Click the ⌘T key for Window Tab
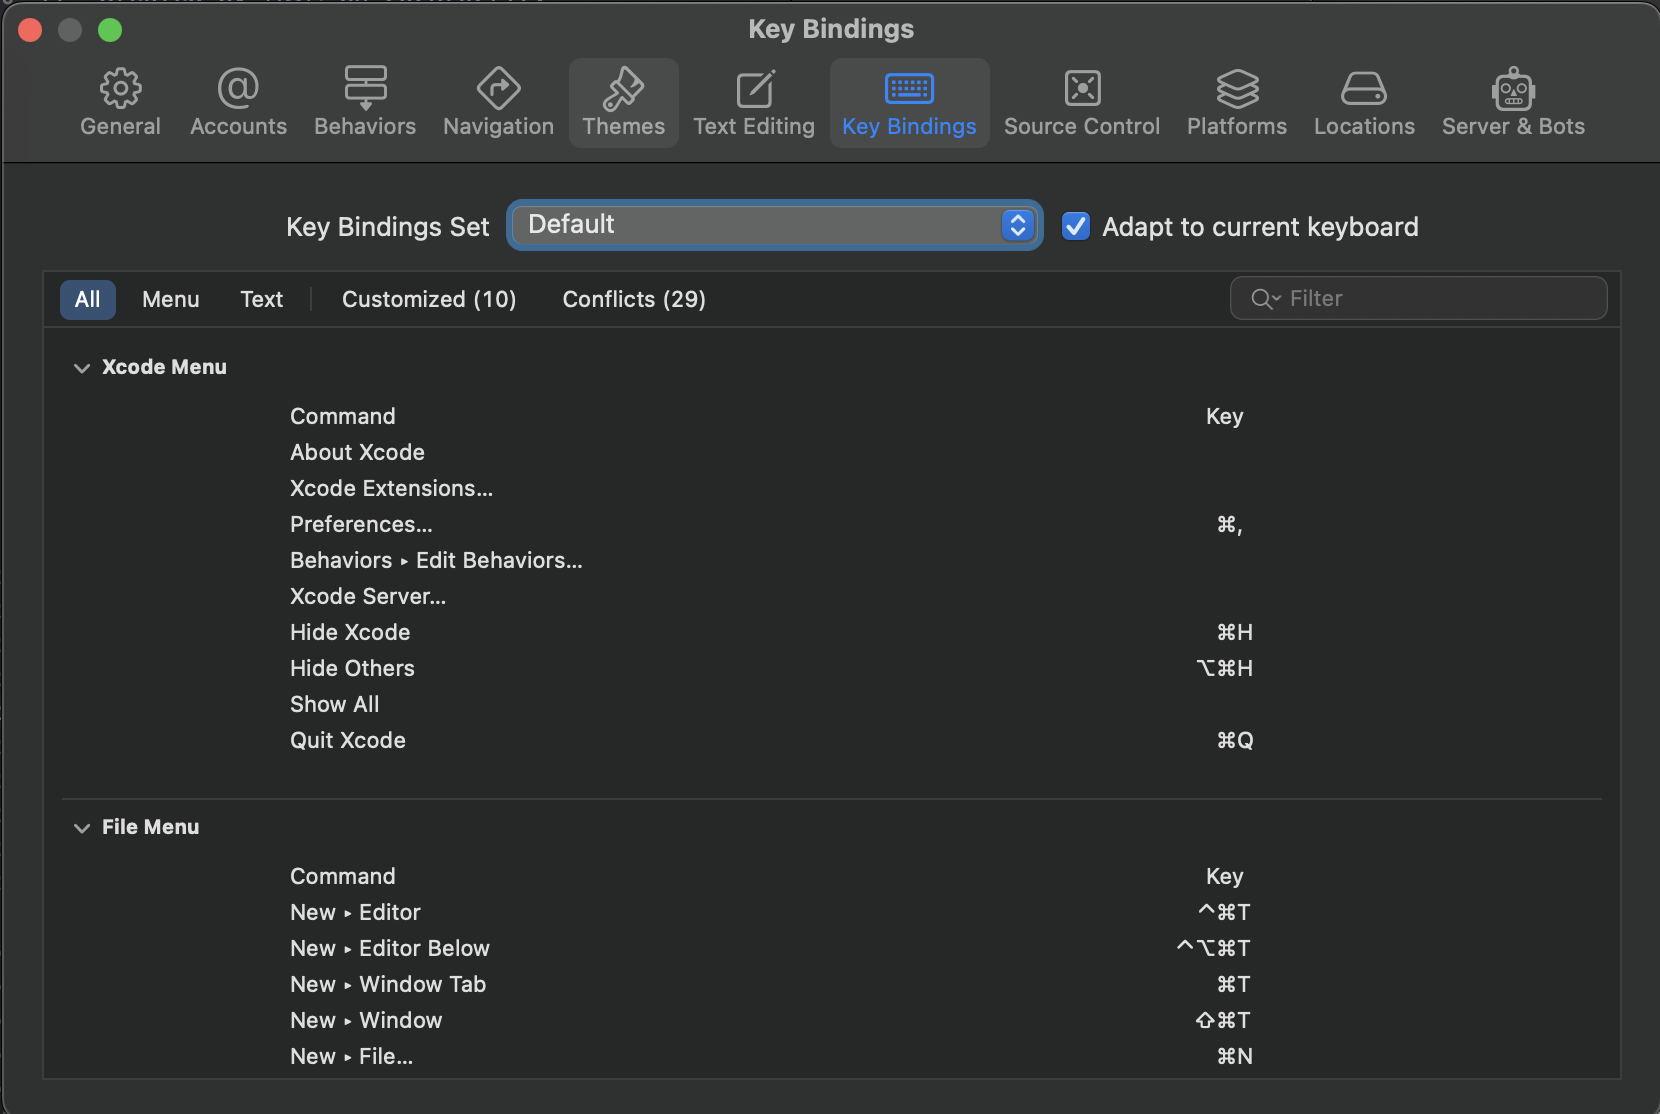 pos(1234,984)
